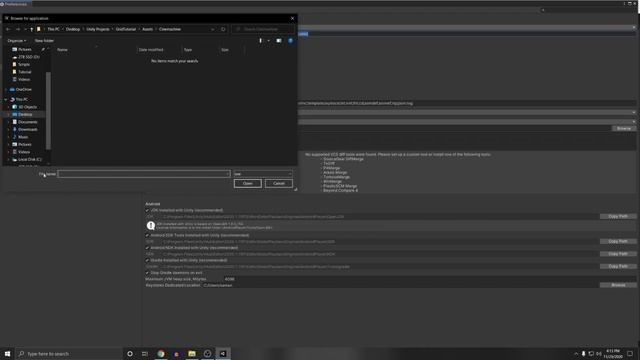Open Local Disk (C:)
640x360 pixels.
[x=29, y=160]
